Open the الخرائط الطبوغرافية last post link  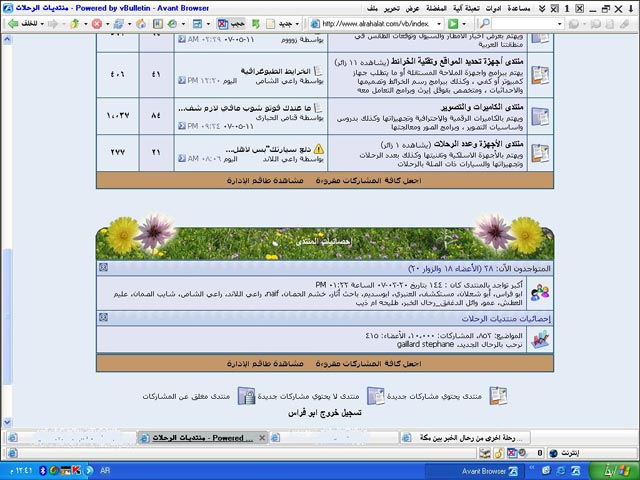point(276,71)
